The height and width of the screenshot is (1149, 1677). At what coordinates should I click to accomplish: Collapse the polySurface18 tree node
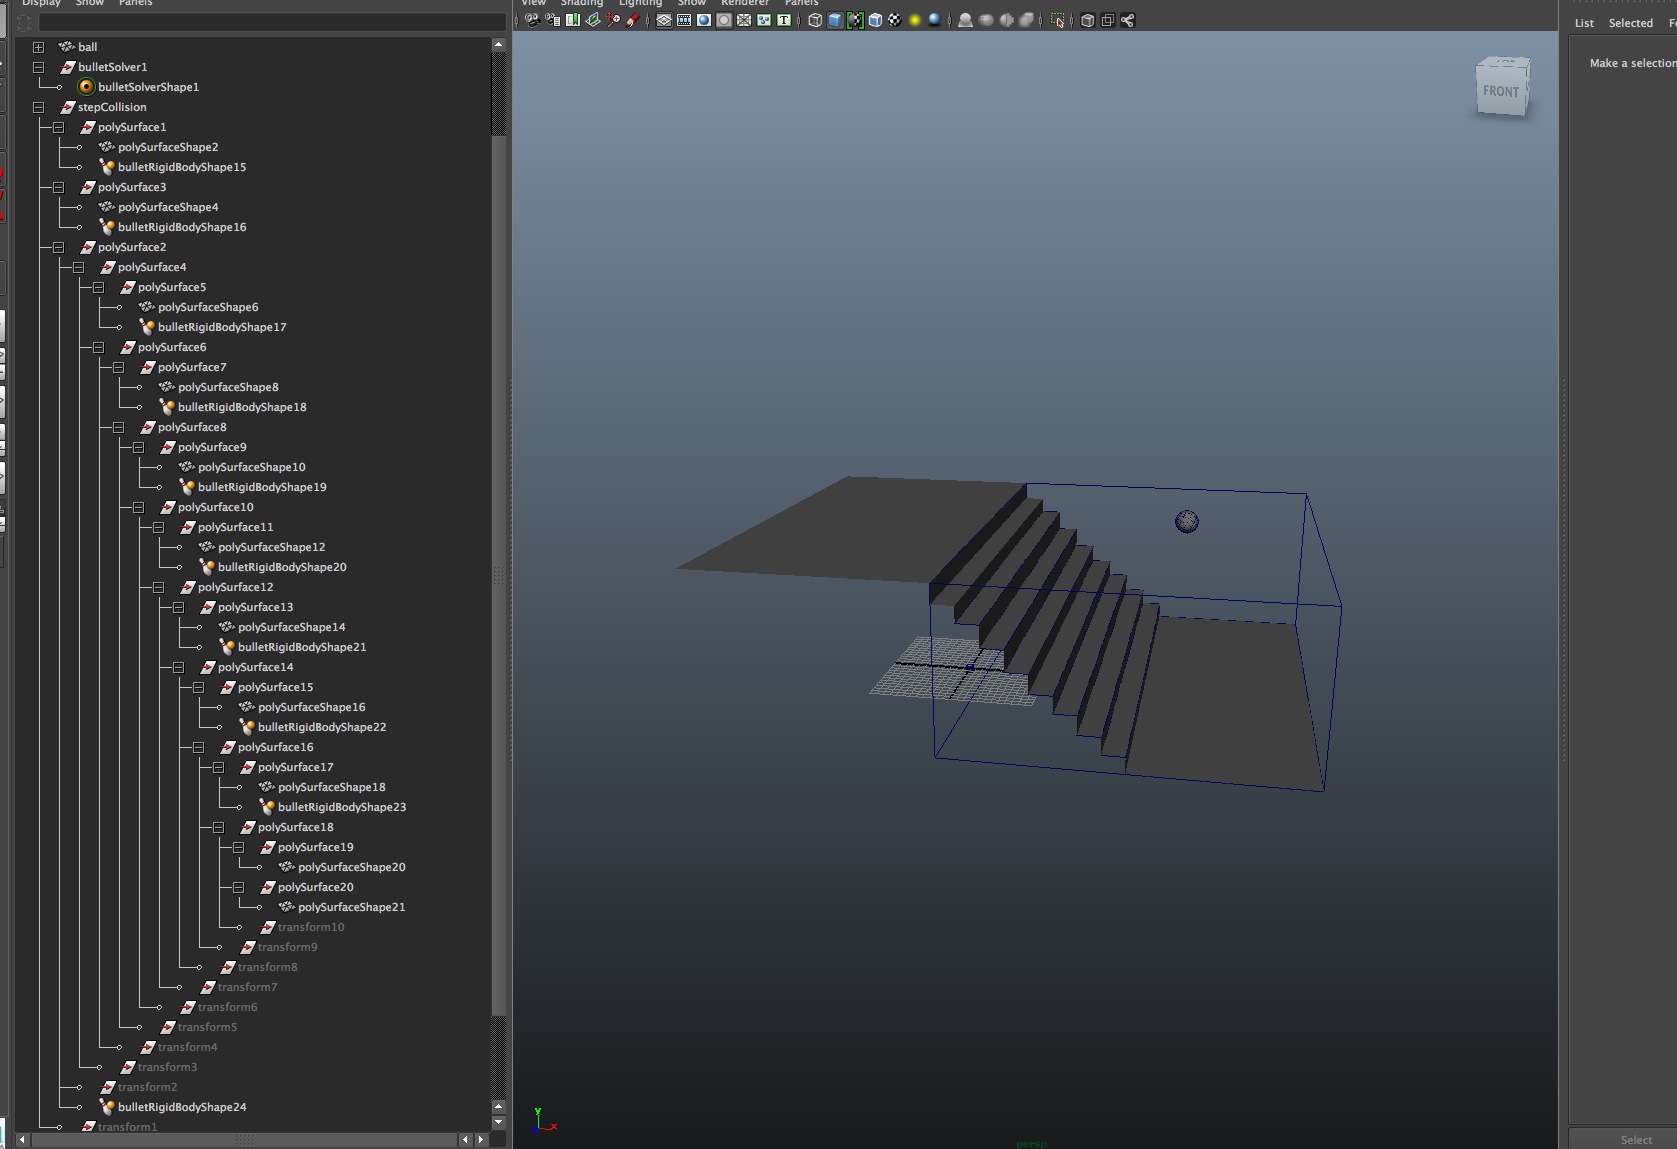[x=218, y=827]
